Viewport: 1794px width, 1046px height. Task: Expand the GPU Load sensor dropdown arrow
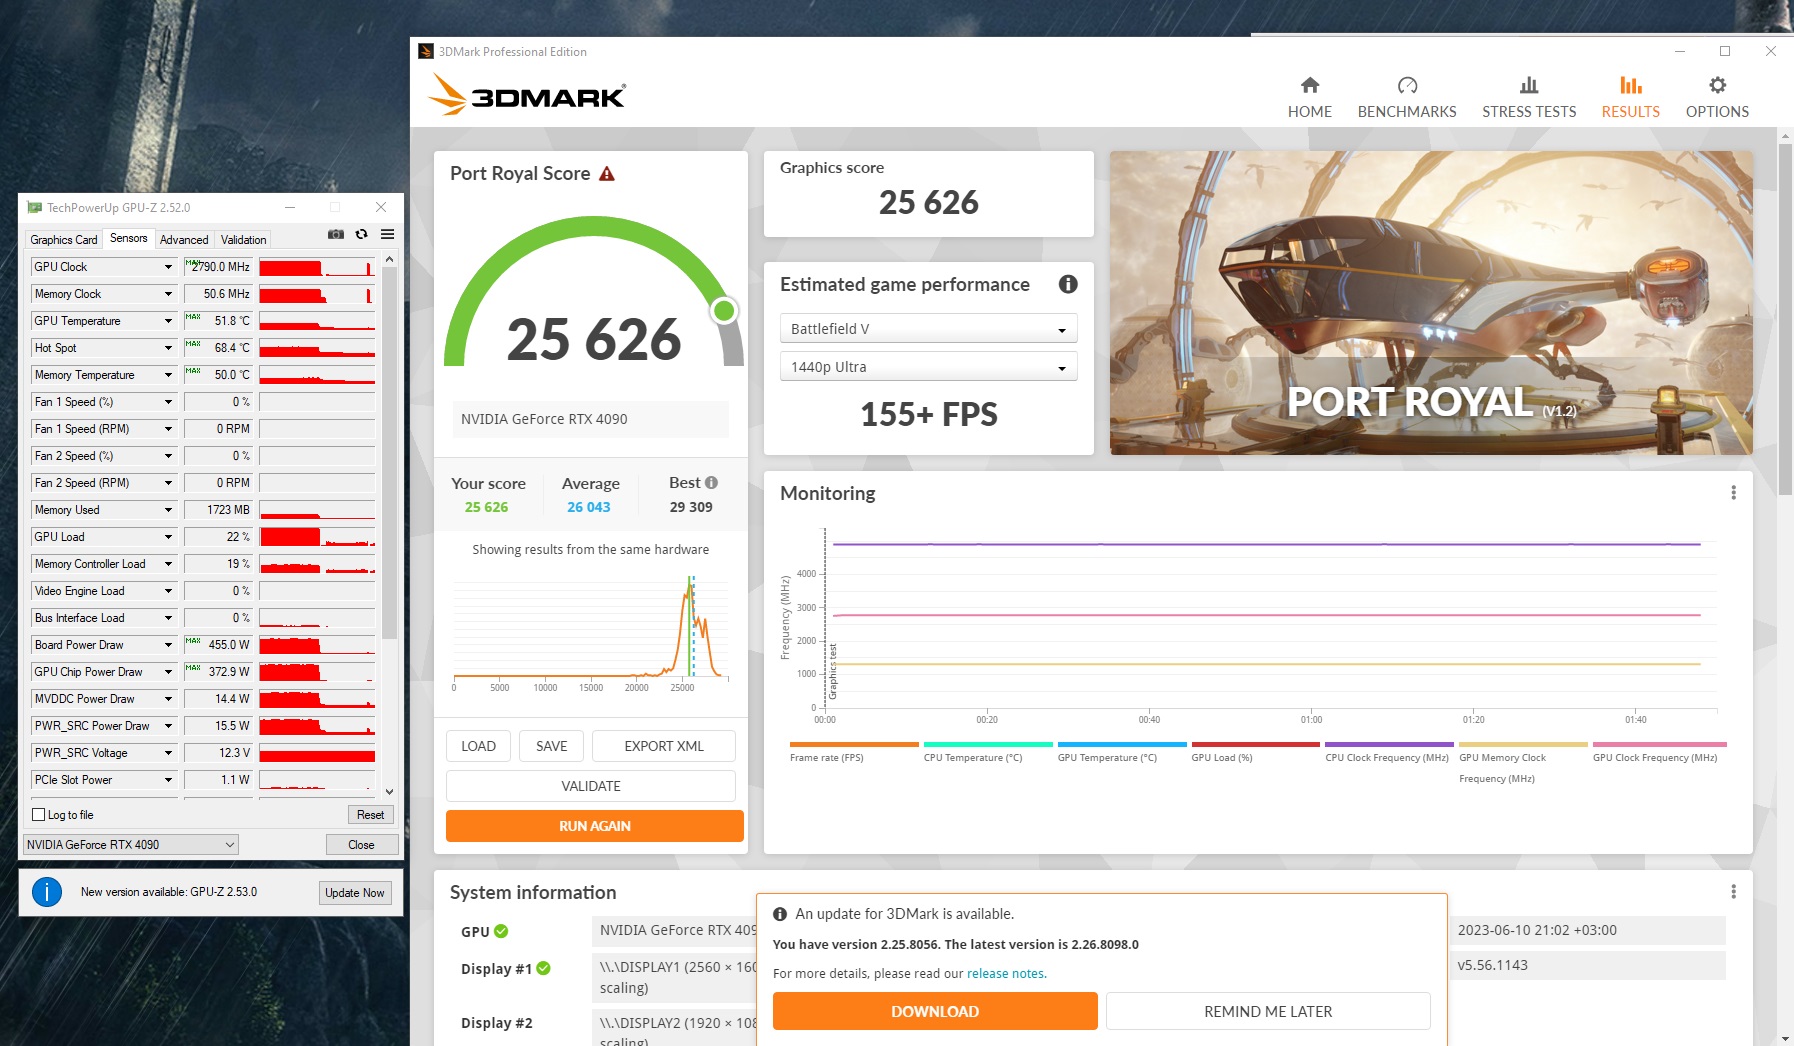click(x=168, y=537)
